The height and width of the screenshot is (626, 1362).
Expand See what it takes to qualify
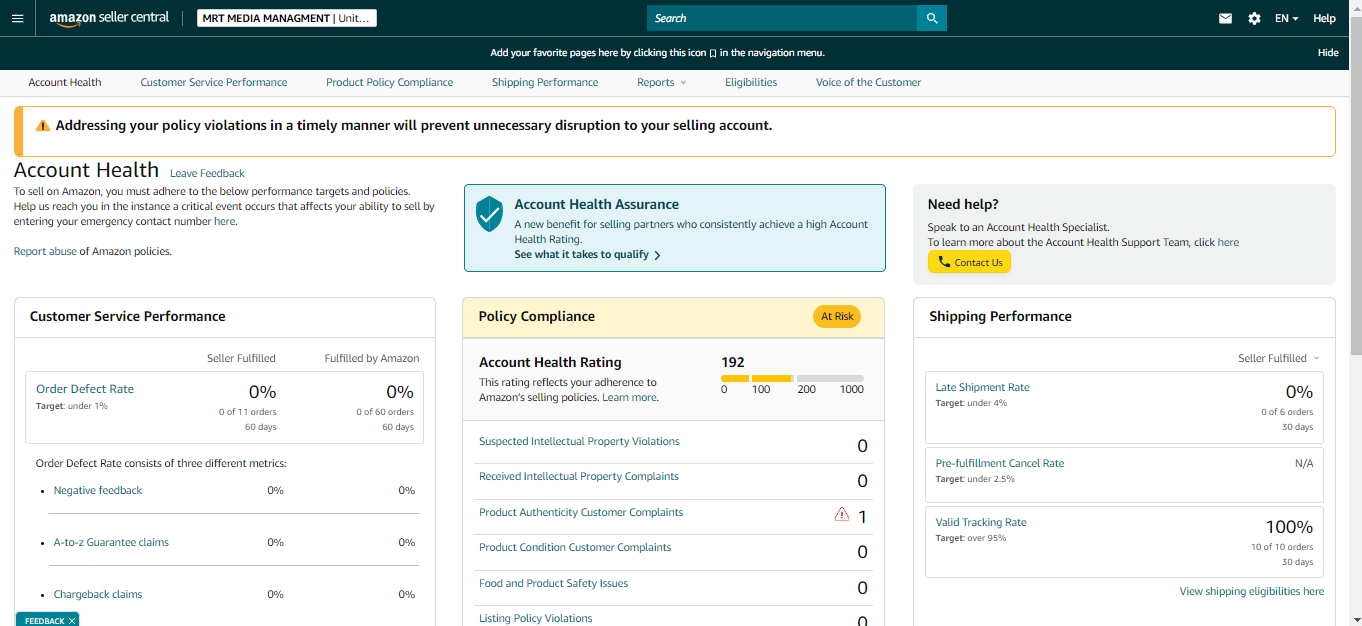[587, 255]
